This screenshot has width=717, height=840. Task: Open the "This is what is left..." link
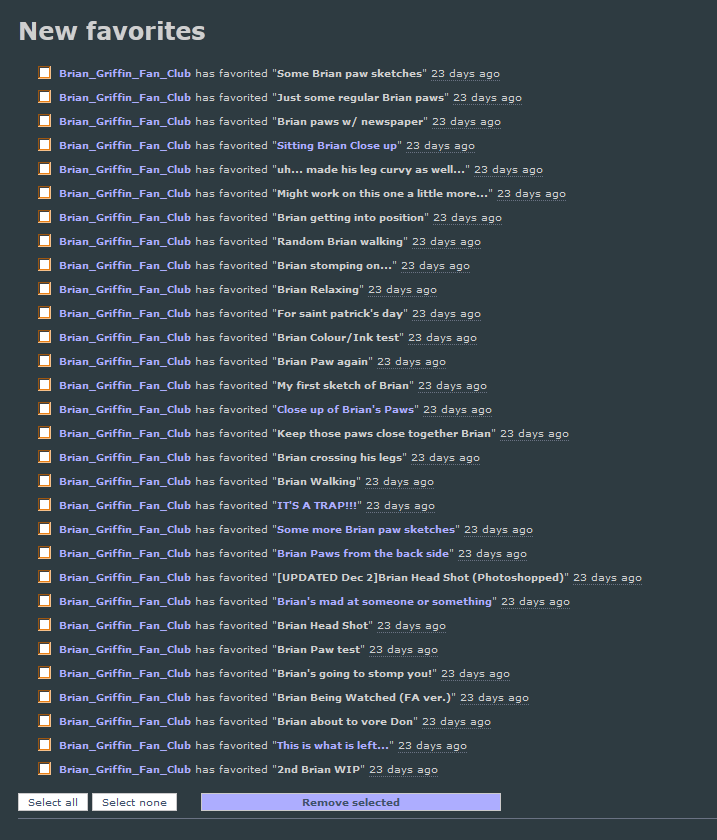[x=333, y=745]
